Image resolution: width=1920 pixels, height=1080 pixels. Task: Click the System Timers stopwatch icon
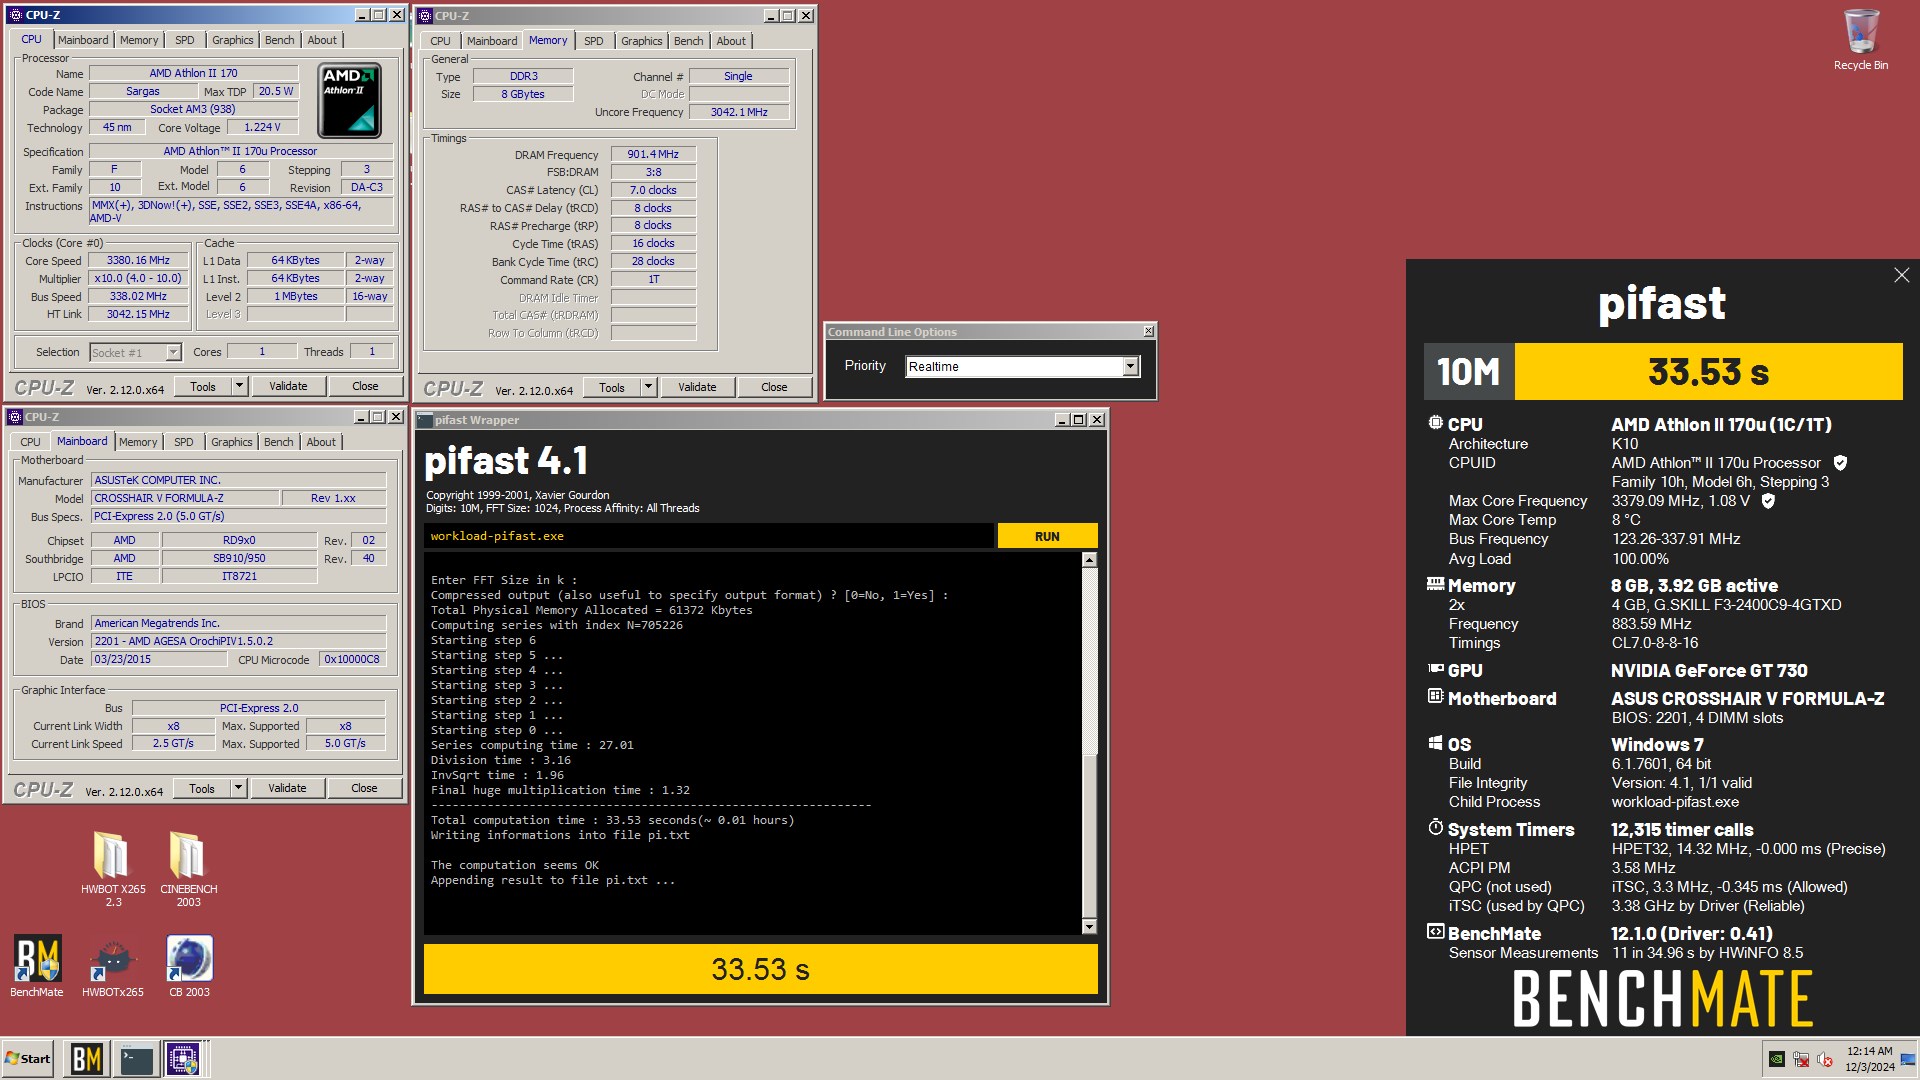[x=1435, y=827]
